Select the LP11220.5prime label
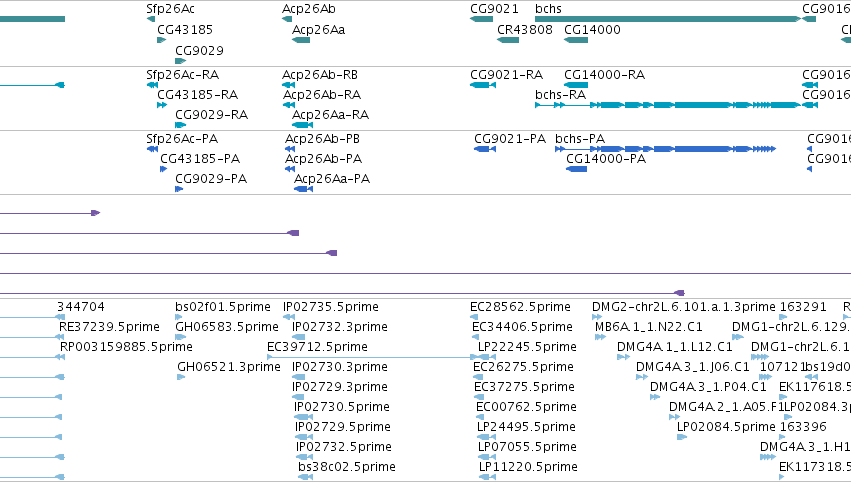851x482 pixels. tap(528, 466)
